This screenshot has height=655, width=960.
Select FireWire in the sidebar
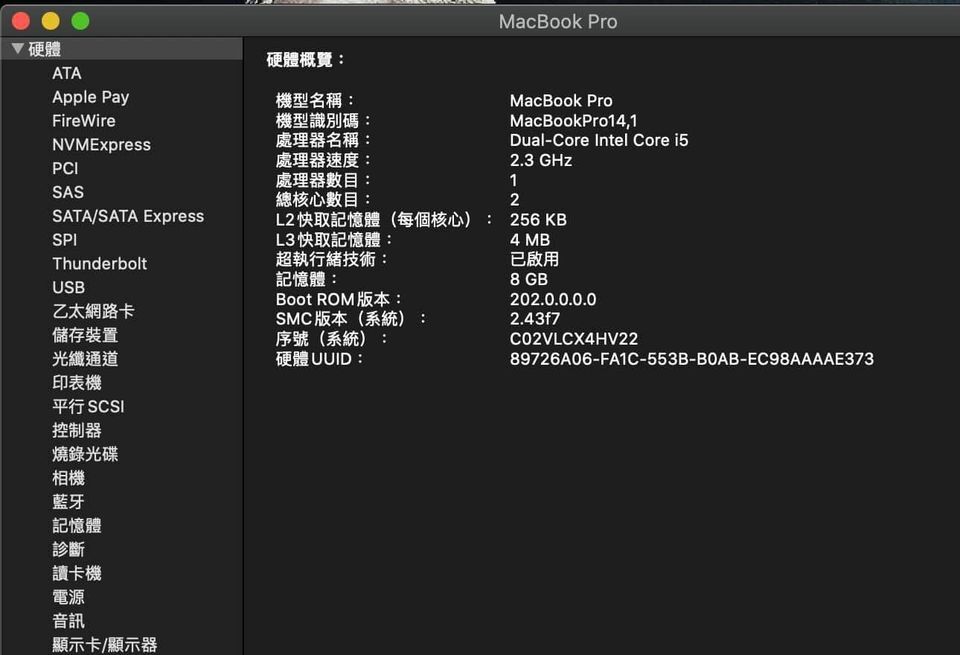coord(84,121)
